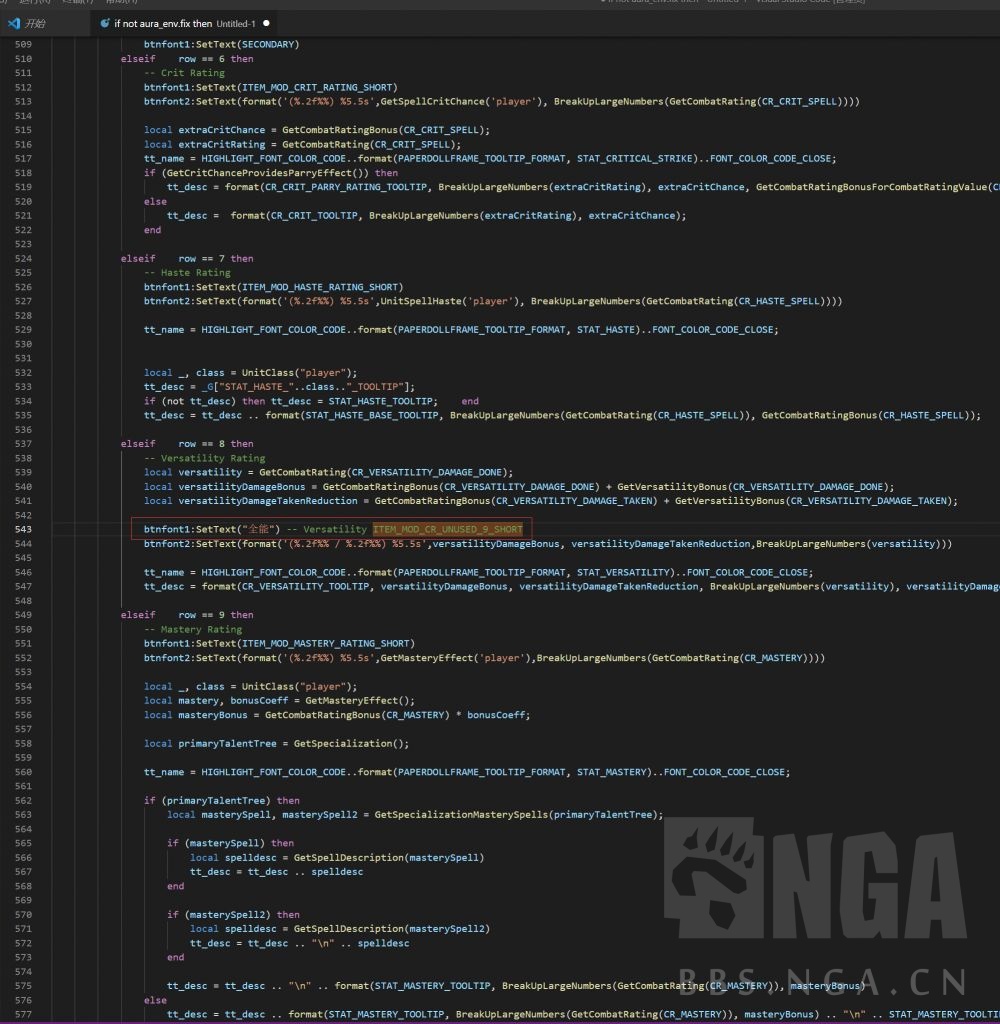Click line number 549 in the gutter
This screenshot has width=1000, height=1024.
coord(24,615)
